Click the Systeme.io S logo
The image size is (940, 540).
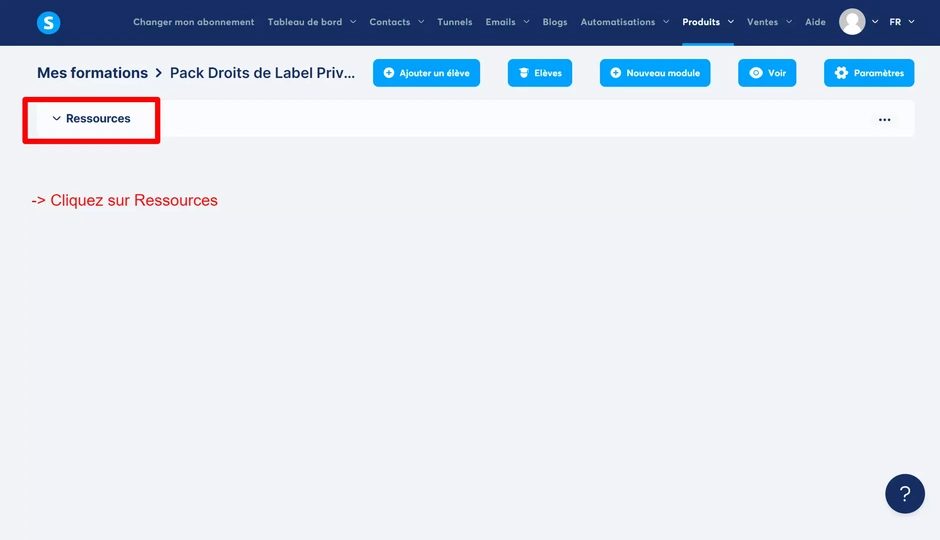click(x=49, y=23)
